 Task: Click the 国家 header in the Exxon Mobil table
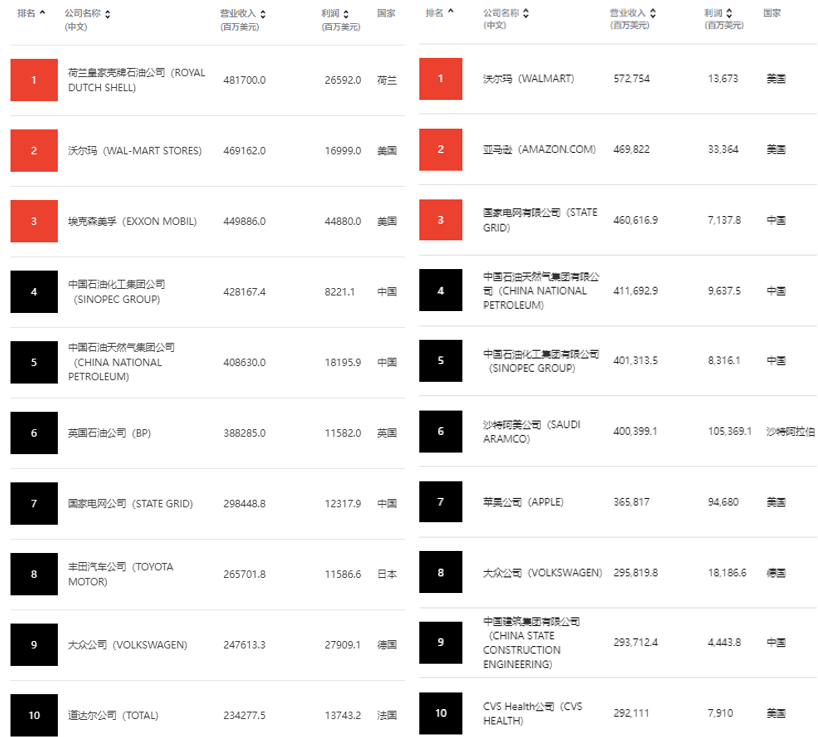[386, 14]
